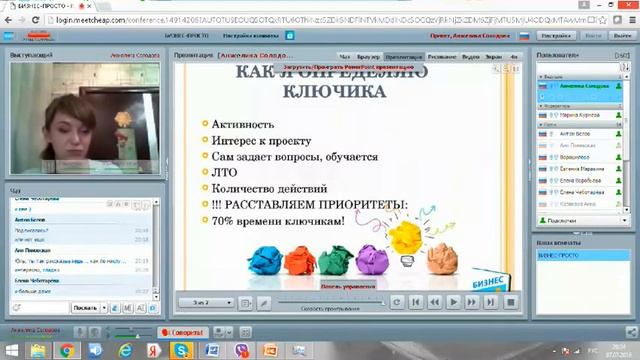640x360 pixels.
Task: Open Yandex browser from the taskbar
Action: [154, 351]
